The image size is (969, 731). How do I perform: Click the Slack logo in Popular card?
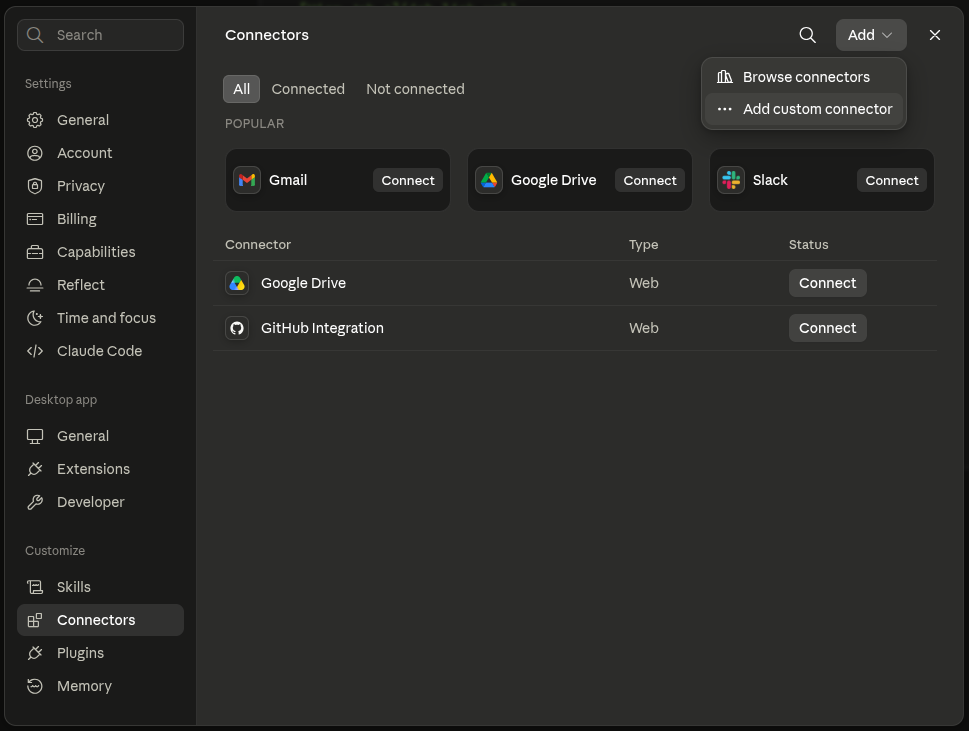pyautogui.click(x=731, y=180)
